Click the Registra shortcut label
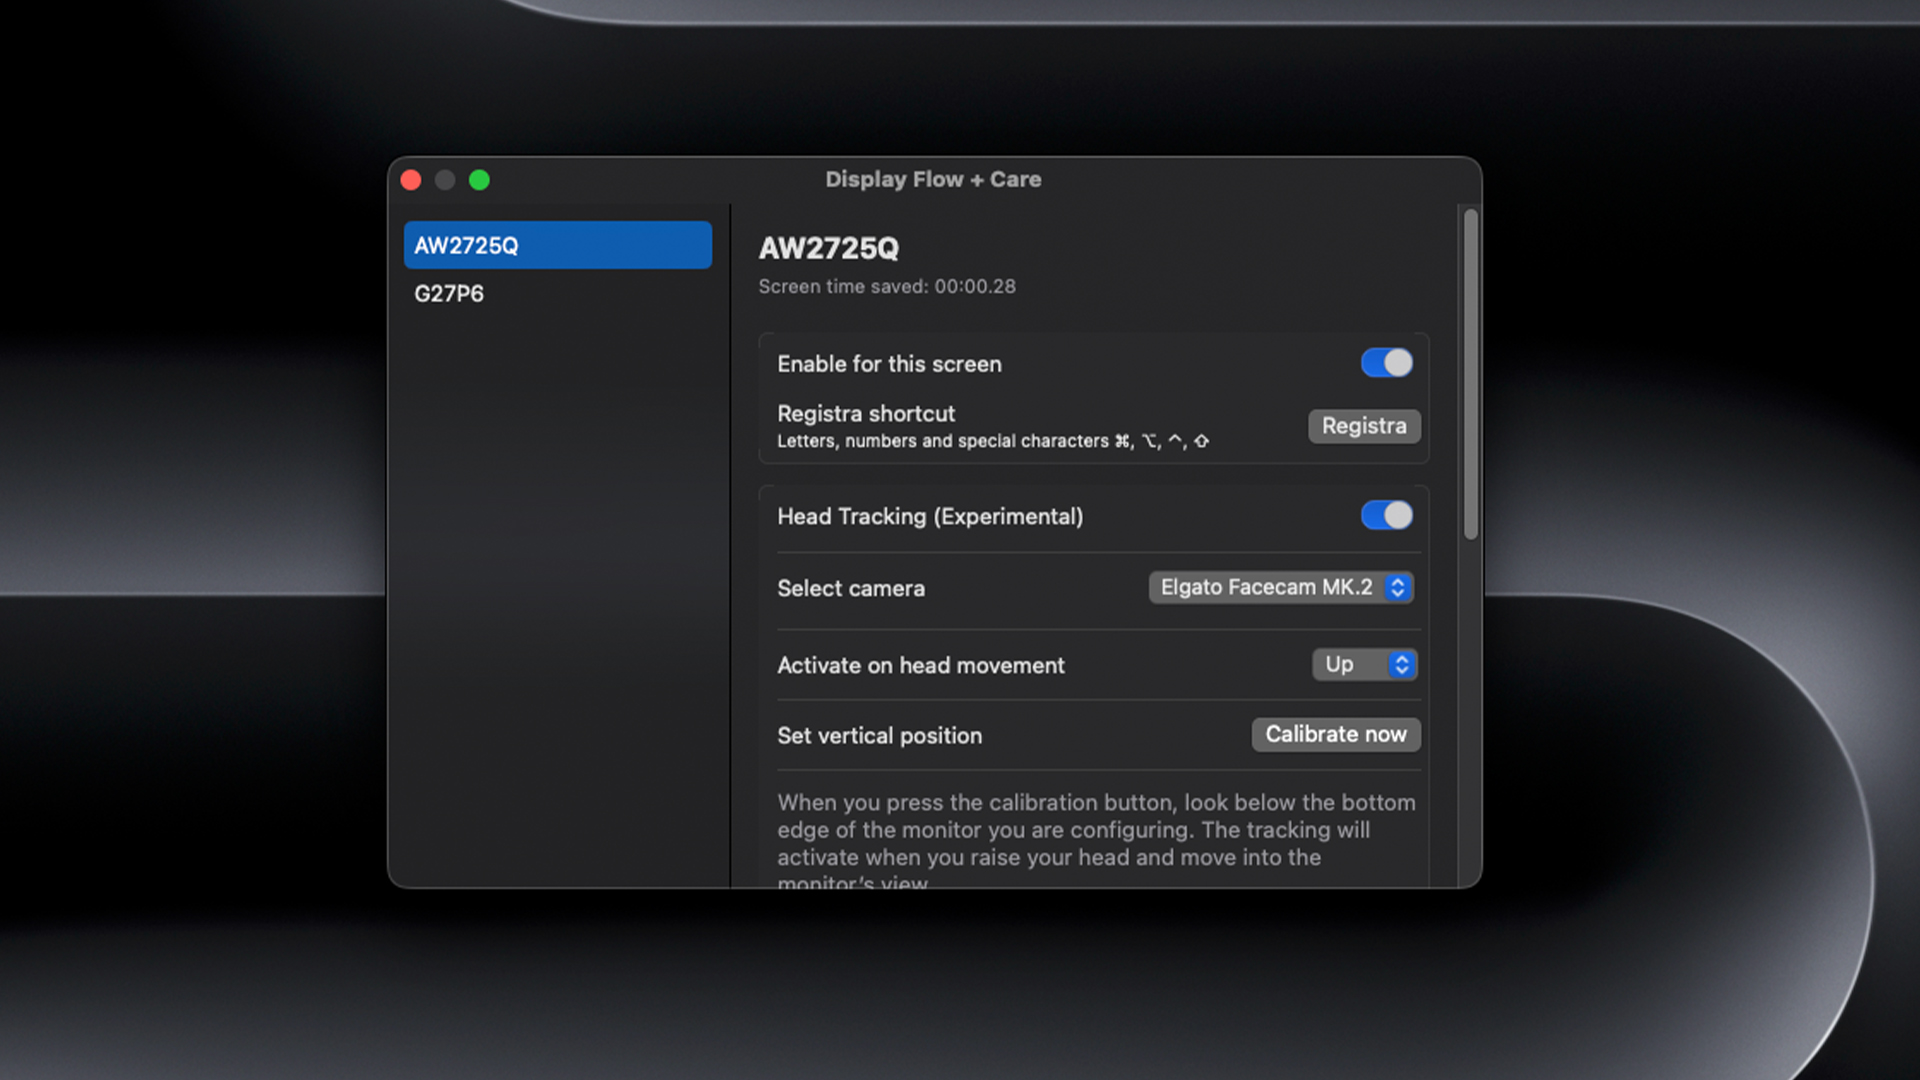1920x1080 pixels. [866, 414]
